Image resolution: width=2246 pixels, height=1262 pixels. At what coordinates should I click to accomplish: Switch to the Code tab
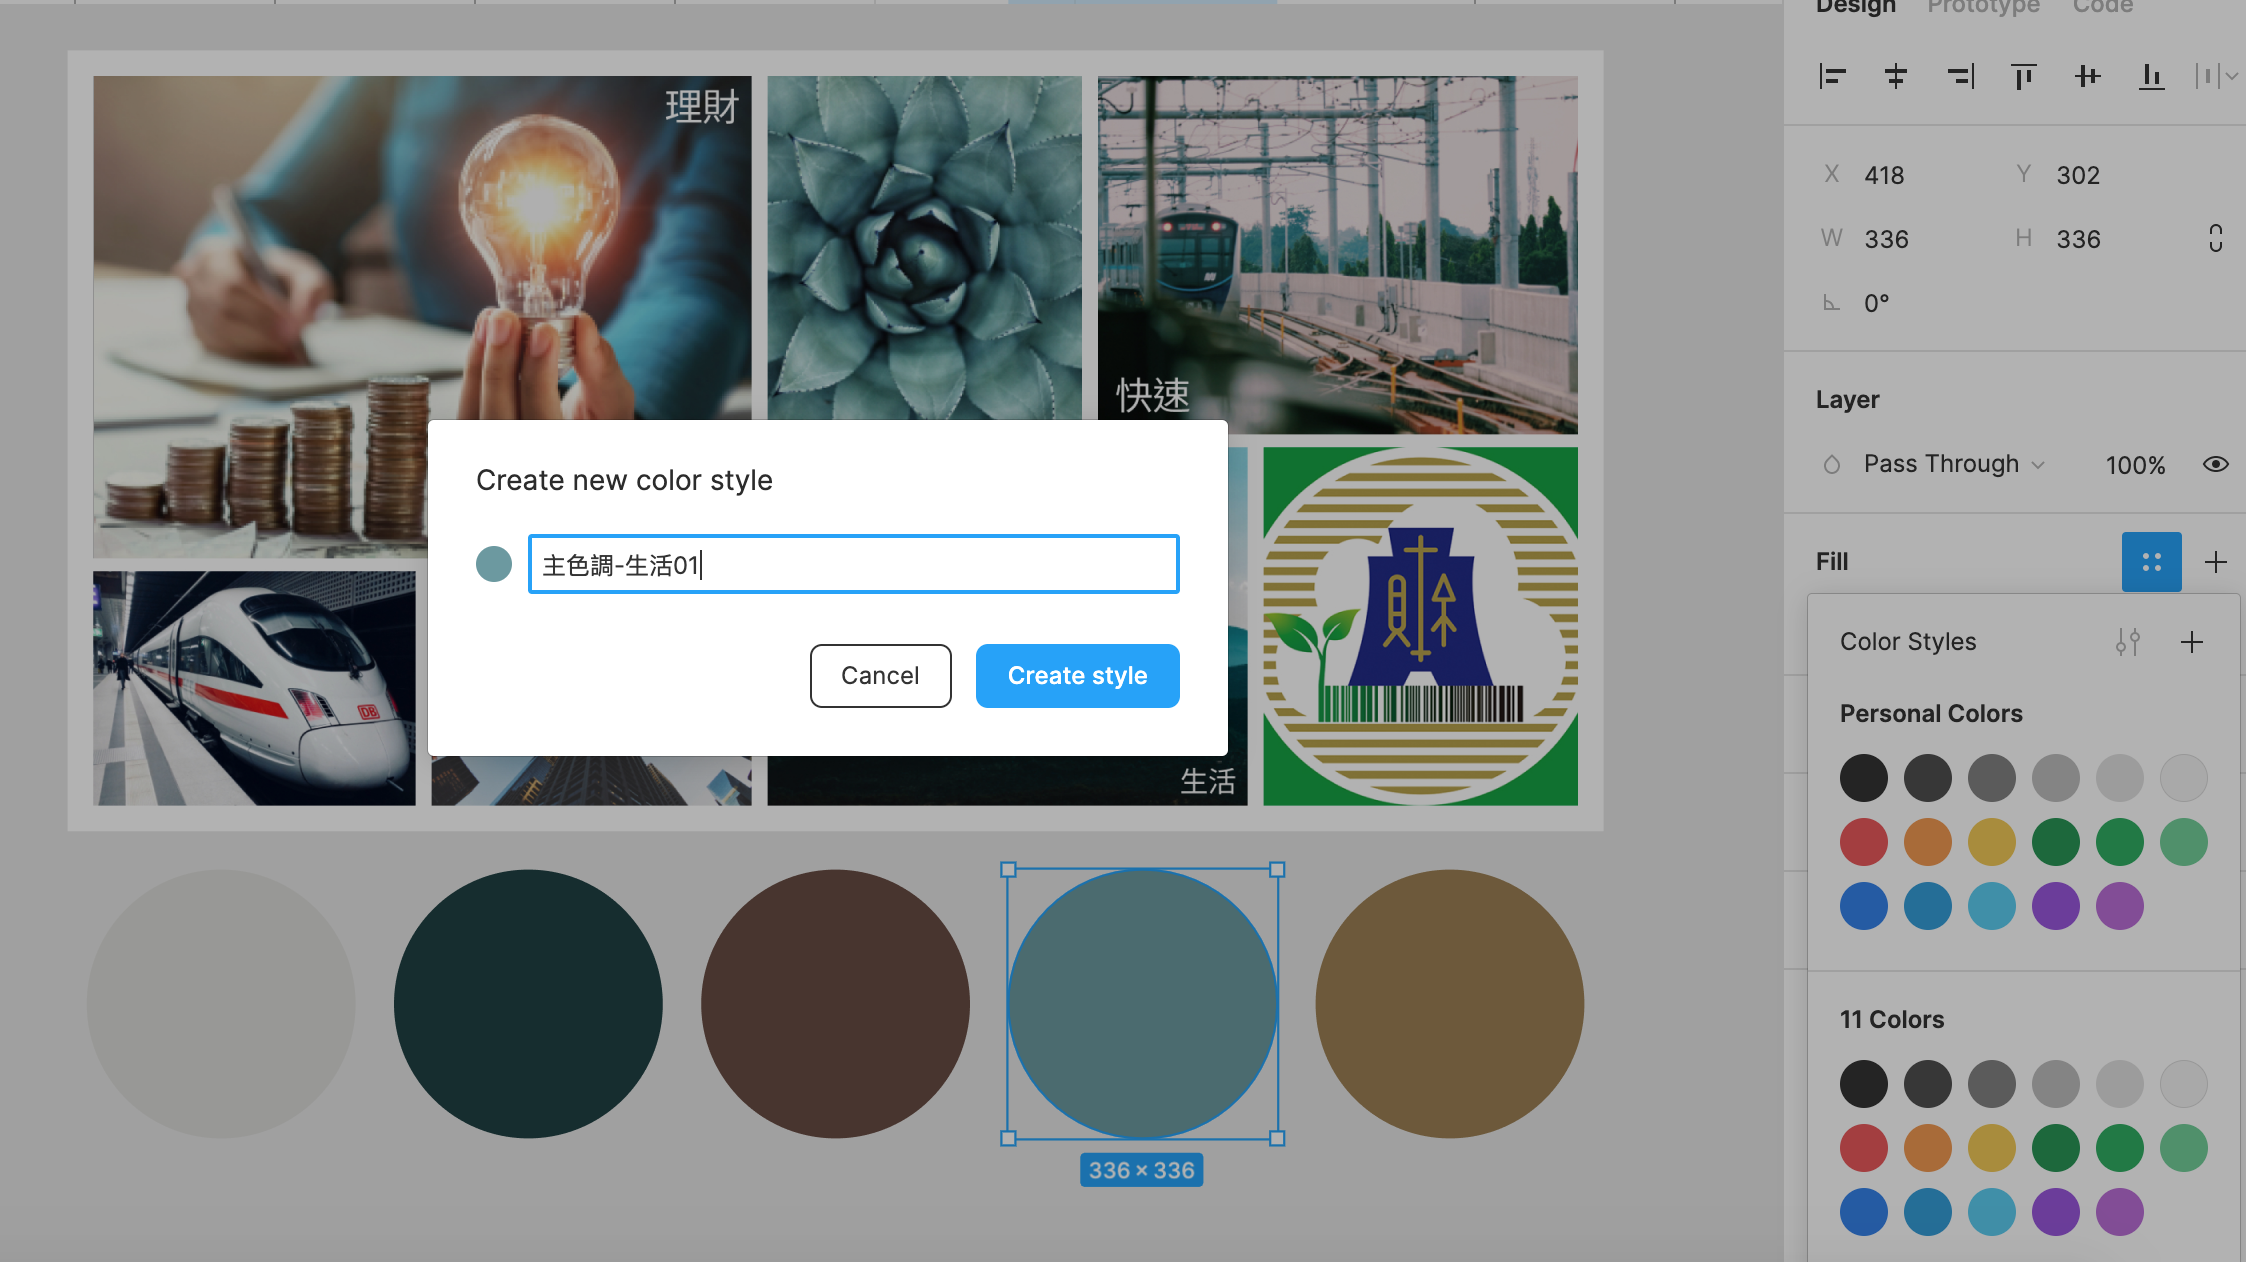(2102, 8)
